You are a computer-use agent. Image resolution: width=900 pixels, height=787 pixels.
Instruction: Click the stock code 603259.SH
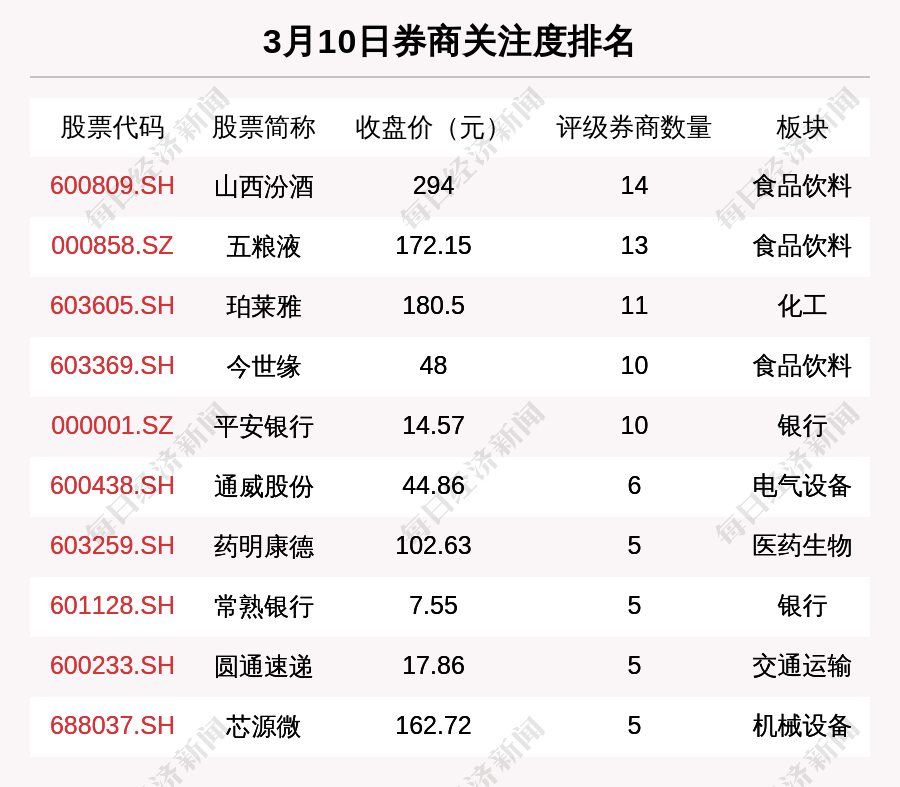[112, 546]
